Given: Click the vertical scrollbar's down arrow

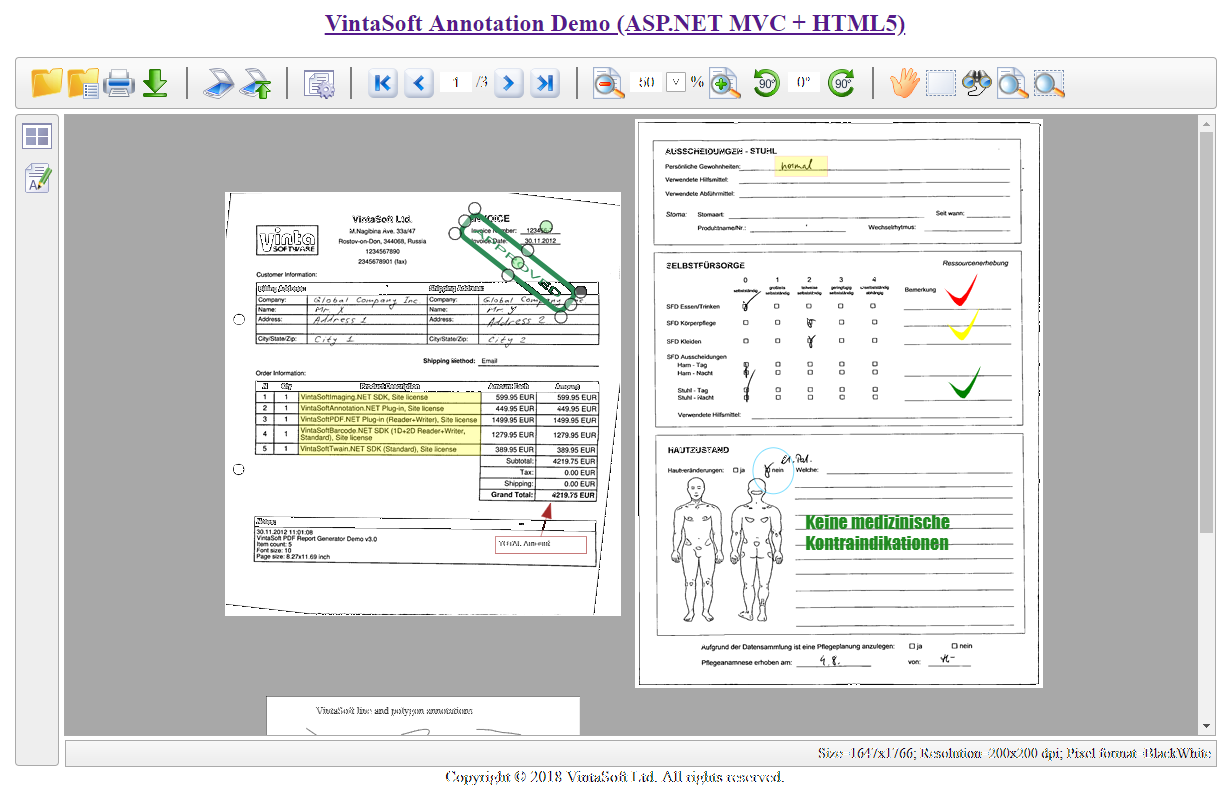Looking at the screenshot, I should [x=1207, y=727].
